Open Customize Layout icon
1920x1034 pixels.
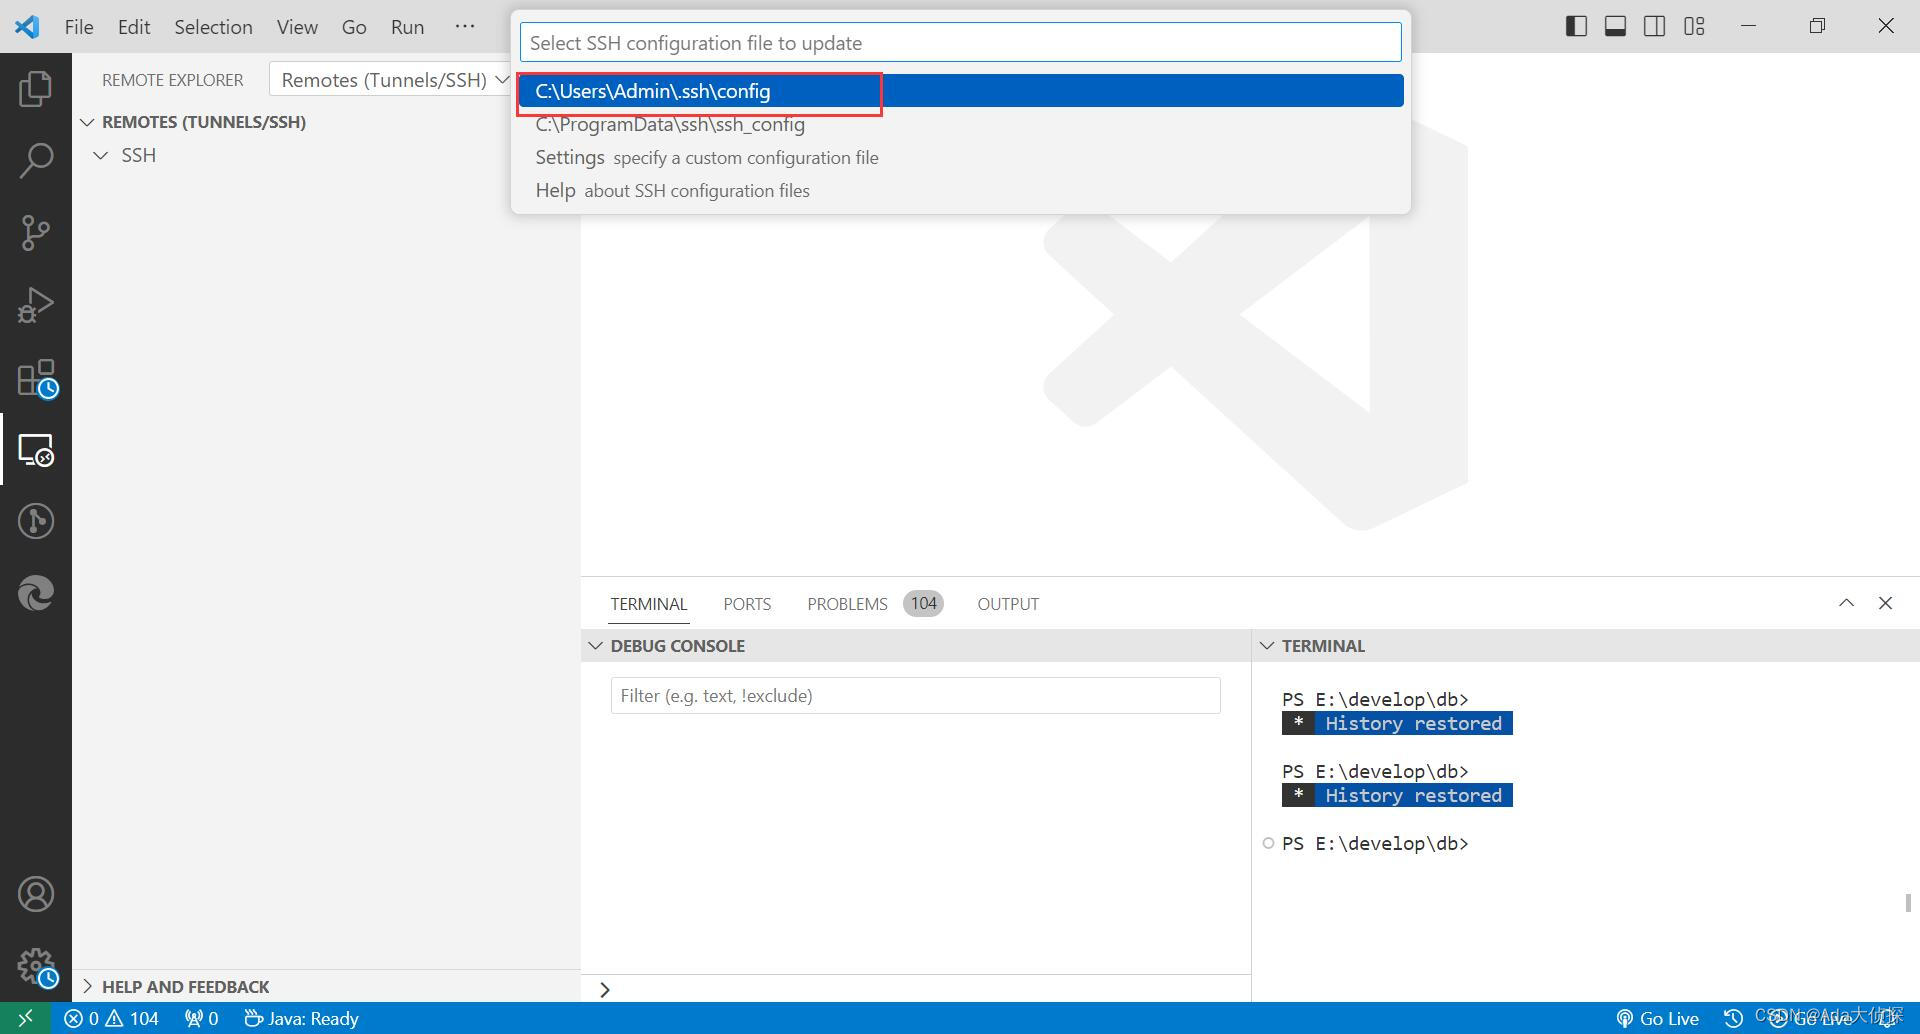coord(1694,26)
